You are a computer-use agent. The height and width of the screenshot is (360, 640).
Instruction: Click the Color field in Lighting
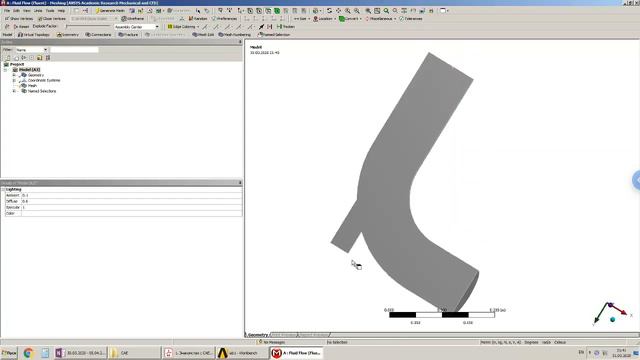point(131,213)
